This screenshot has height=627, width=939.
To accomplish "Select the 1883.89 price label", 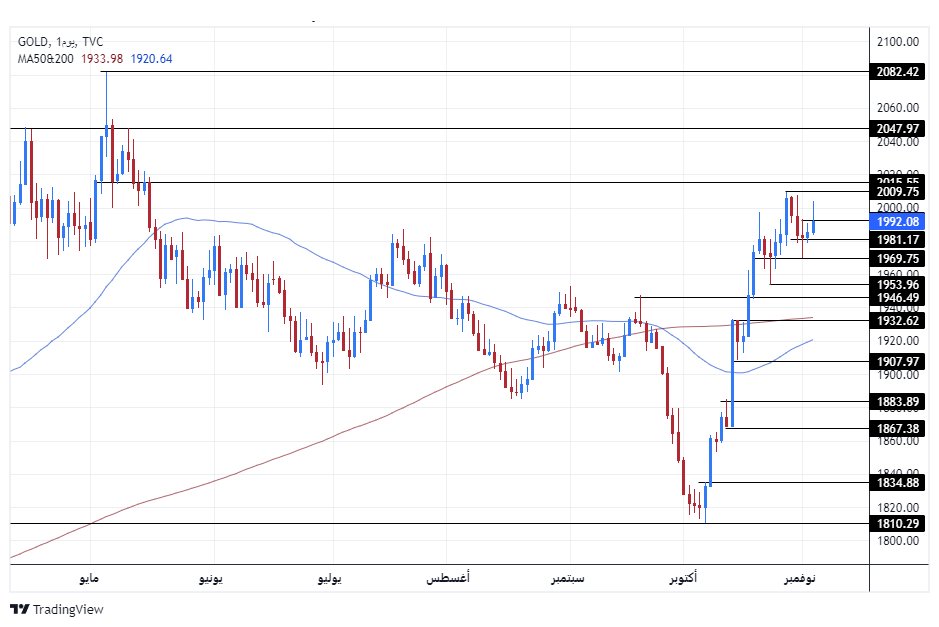I will (897, 402).
